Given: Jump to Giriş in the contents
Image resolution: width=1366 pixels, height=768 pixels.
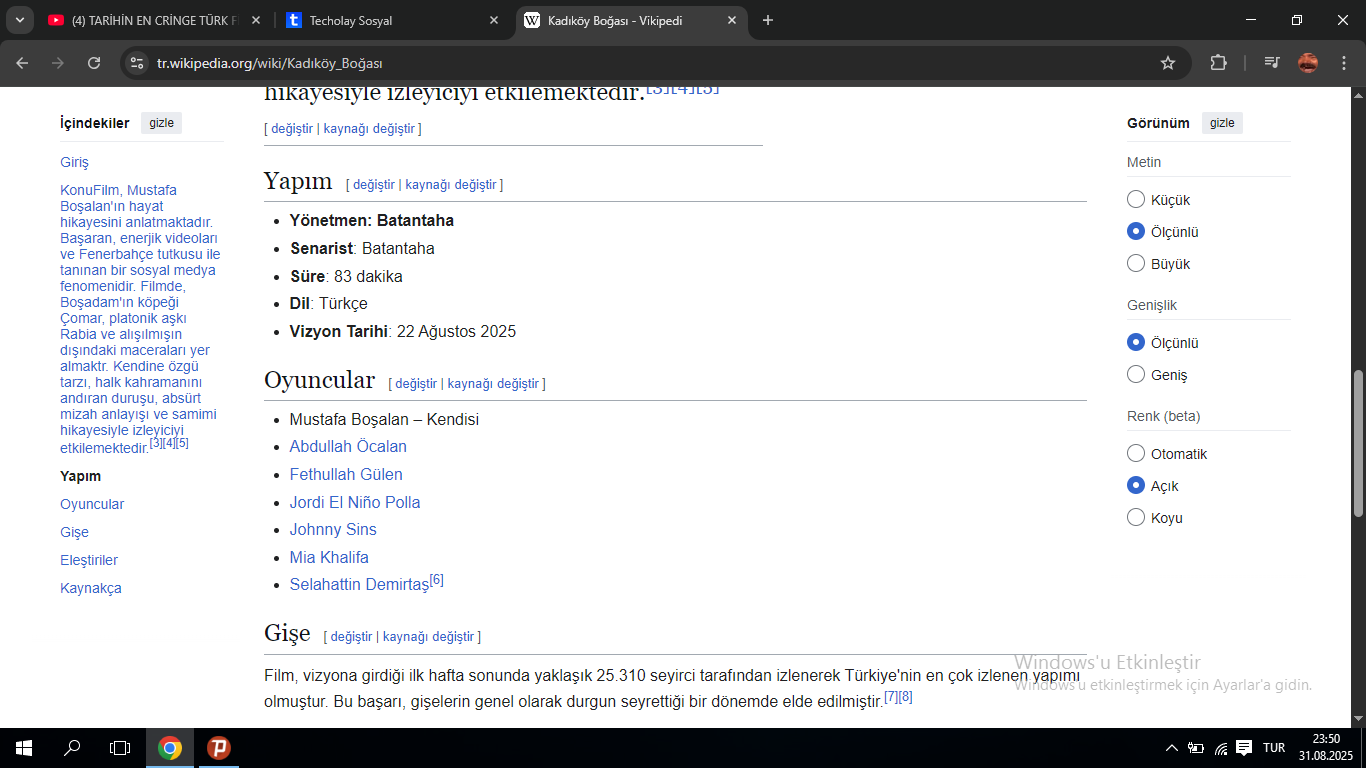Looking at the screenshot, I should pyautogui.click(x=74, y=162).
